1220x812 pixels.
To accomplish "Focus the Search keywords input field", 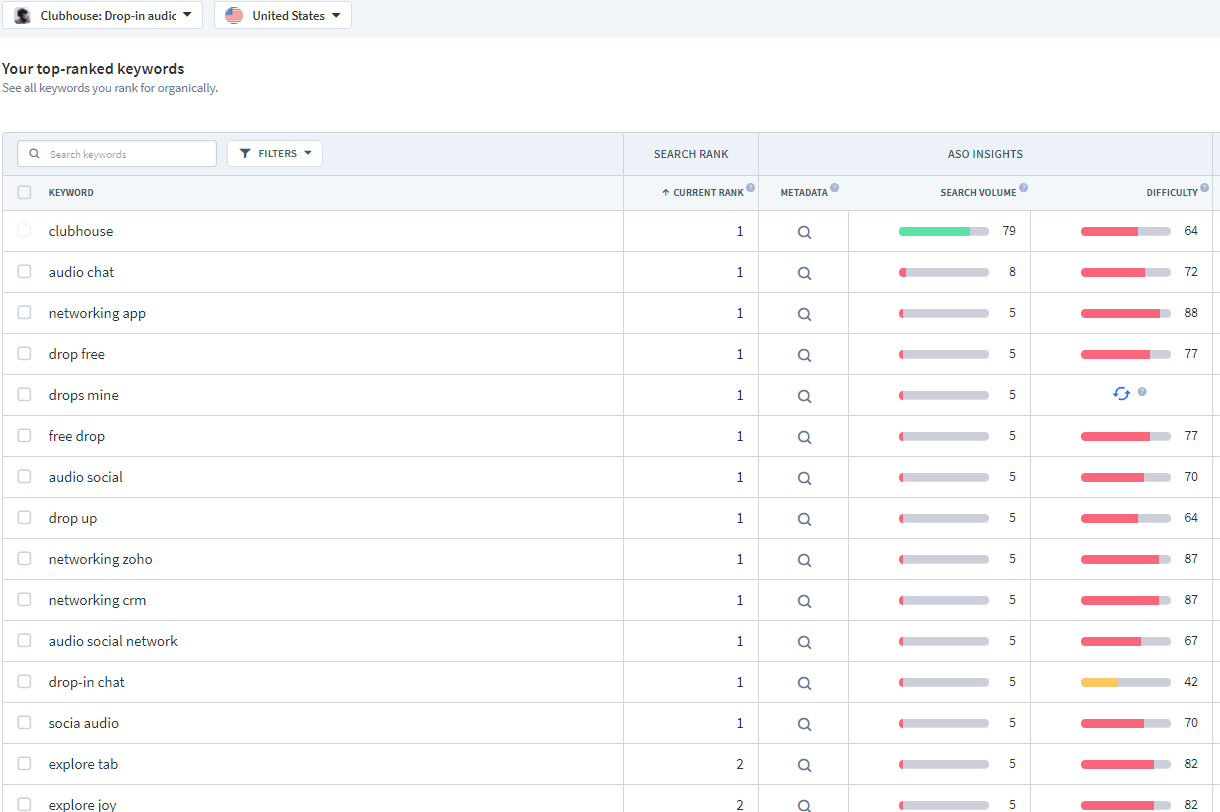I will 117,154.
